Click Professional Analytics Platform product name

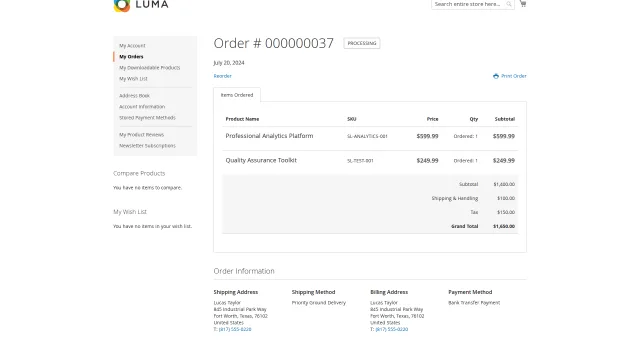269,136
